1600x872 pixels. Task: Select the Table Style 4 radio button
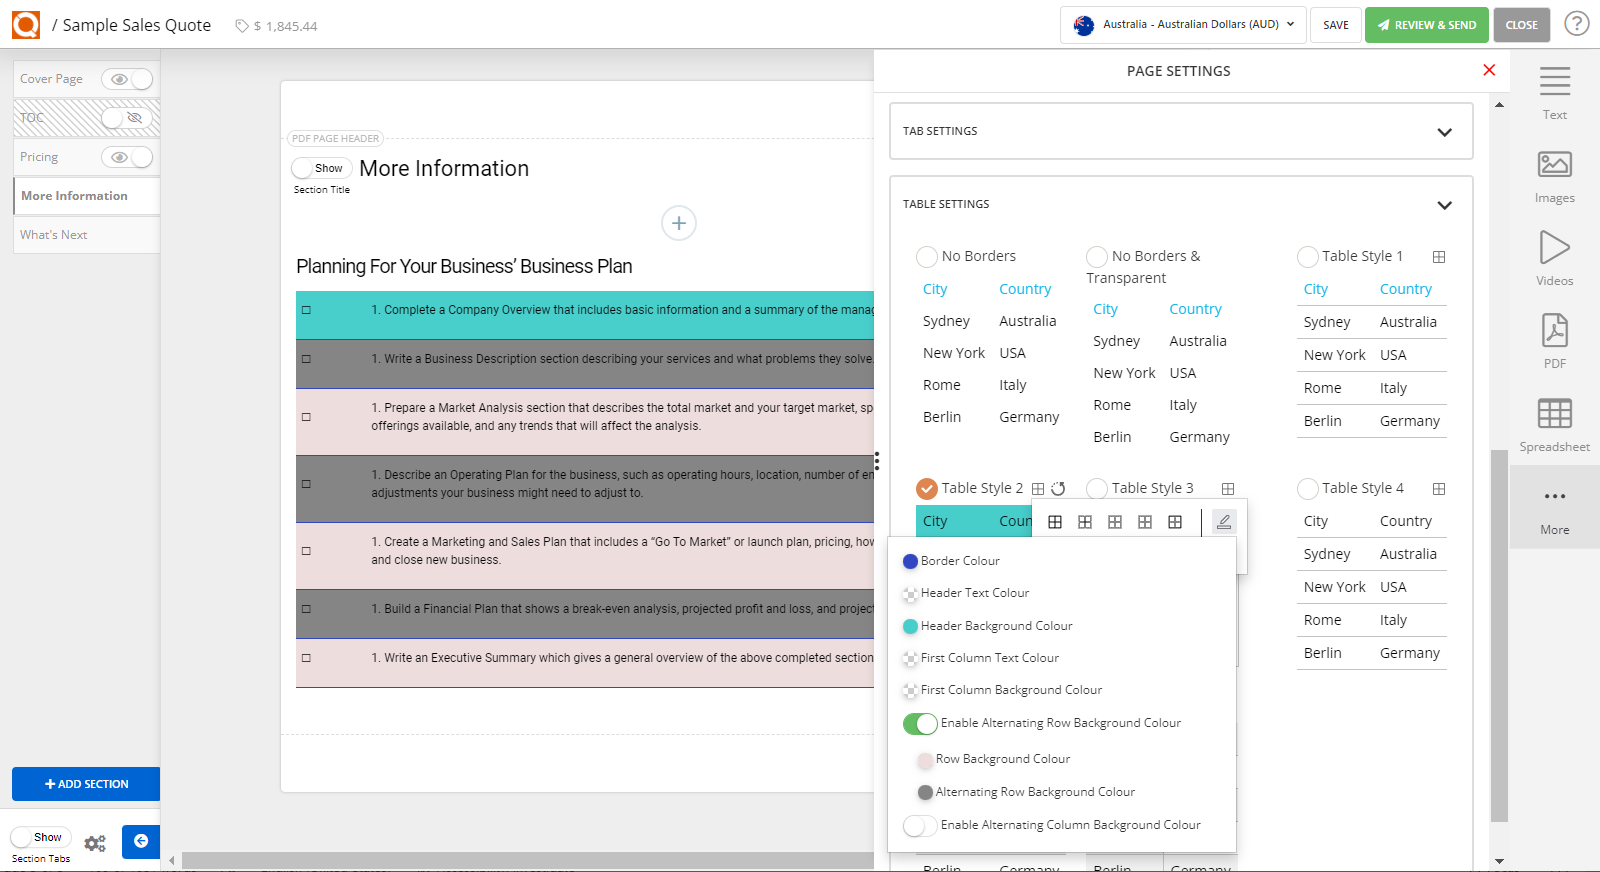pos(1307,489)
